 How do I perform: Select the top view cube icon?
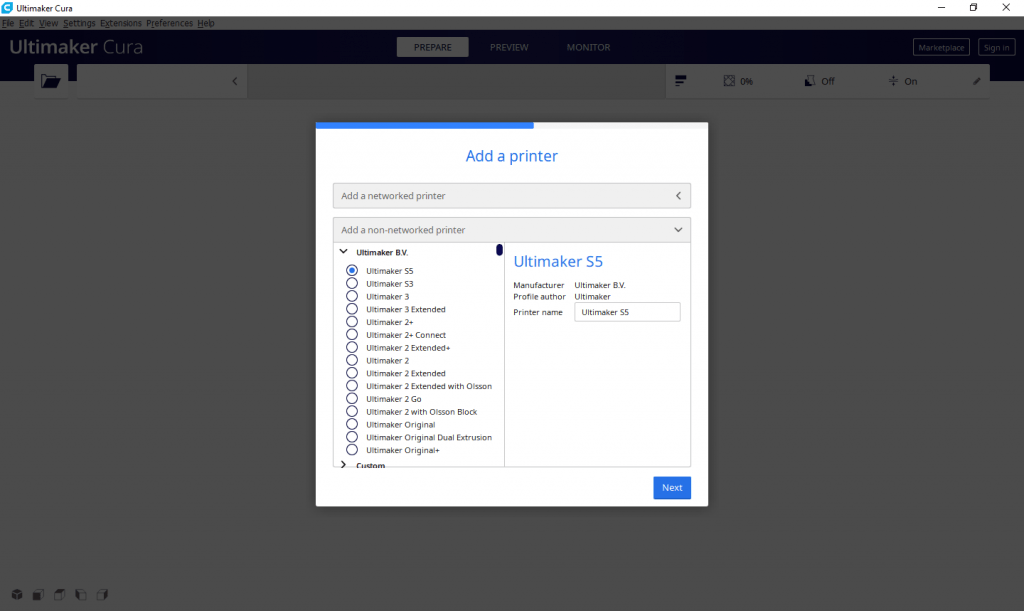(59, 595)
